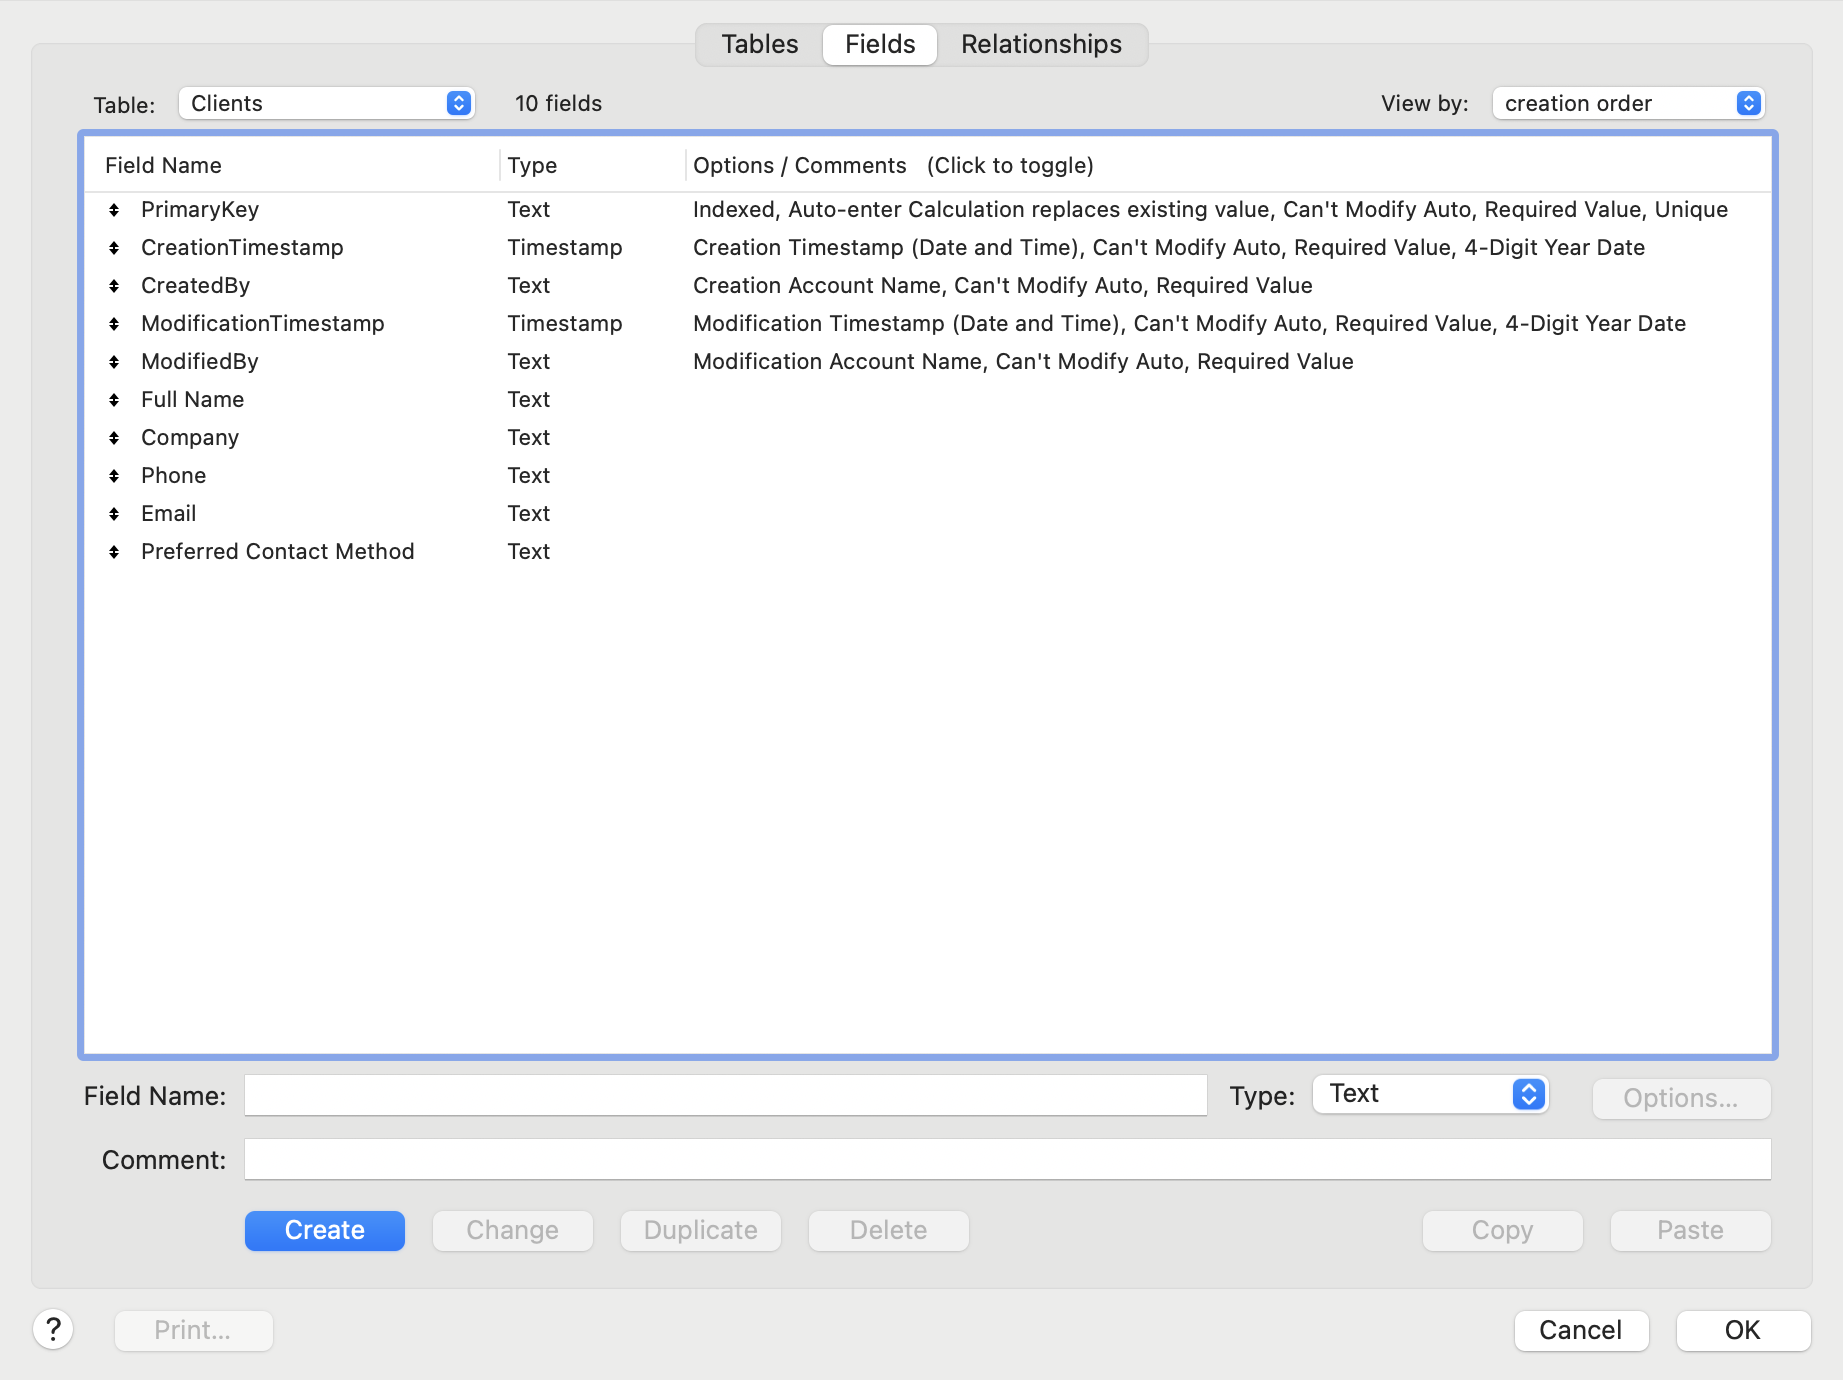Open the Table selection dropdown showing Clients

point(326,103)
